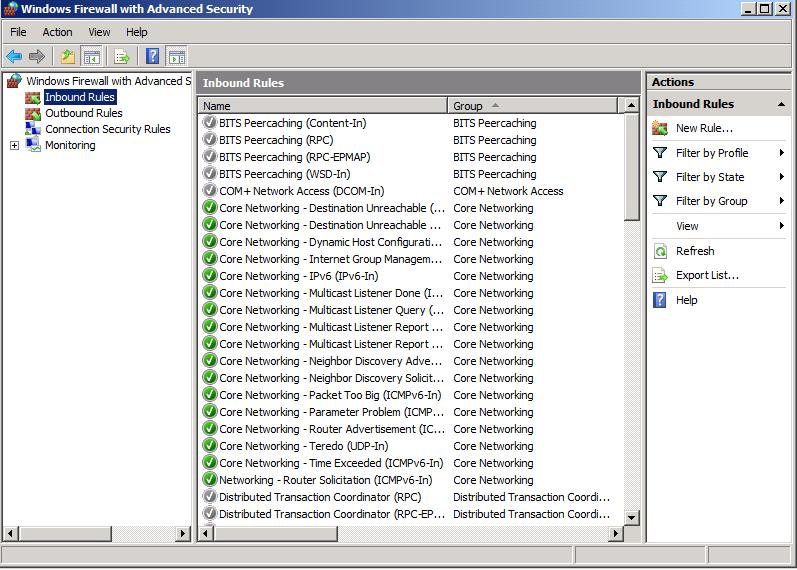The image size is (797, 570).
Task: Click tree pane scroll right arrow
Action: pos(183,533)
